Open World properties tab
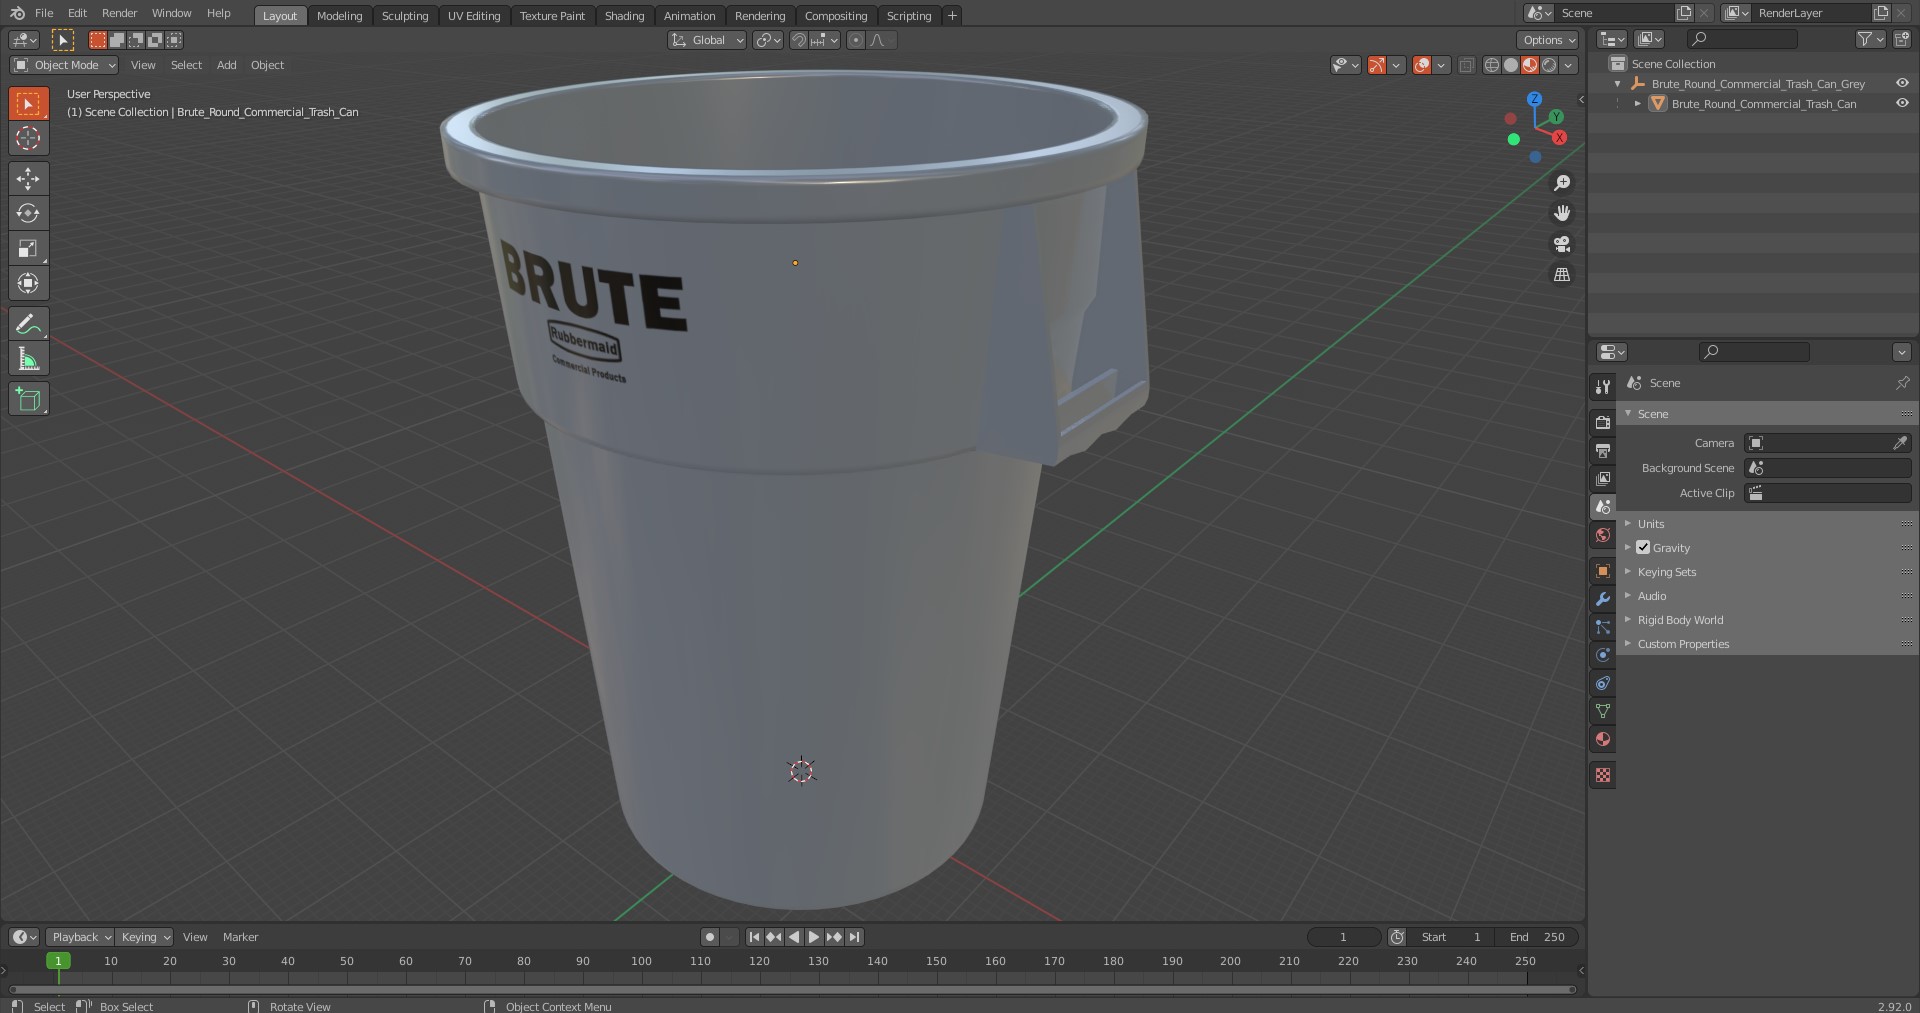Viewport: 1920px width, 1013px height. click(1603, 535)
